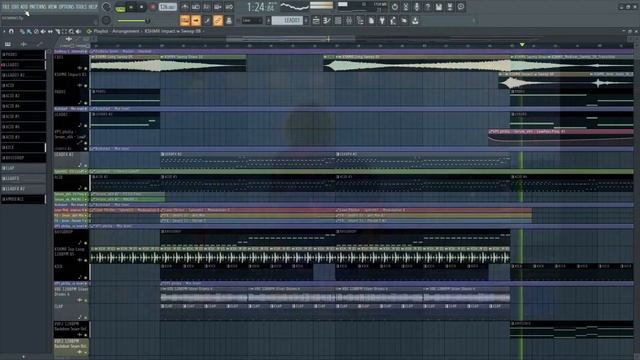Click the transport stop button
Screen dimensions: 640x360
[142, 7]
